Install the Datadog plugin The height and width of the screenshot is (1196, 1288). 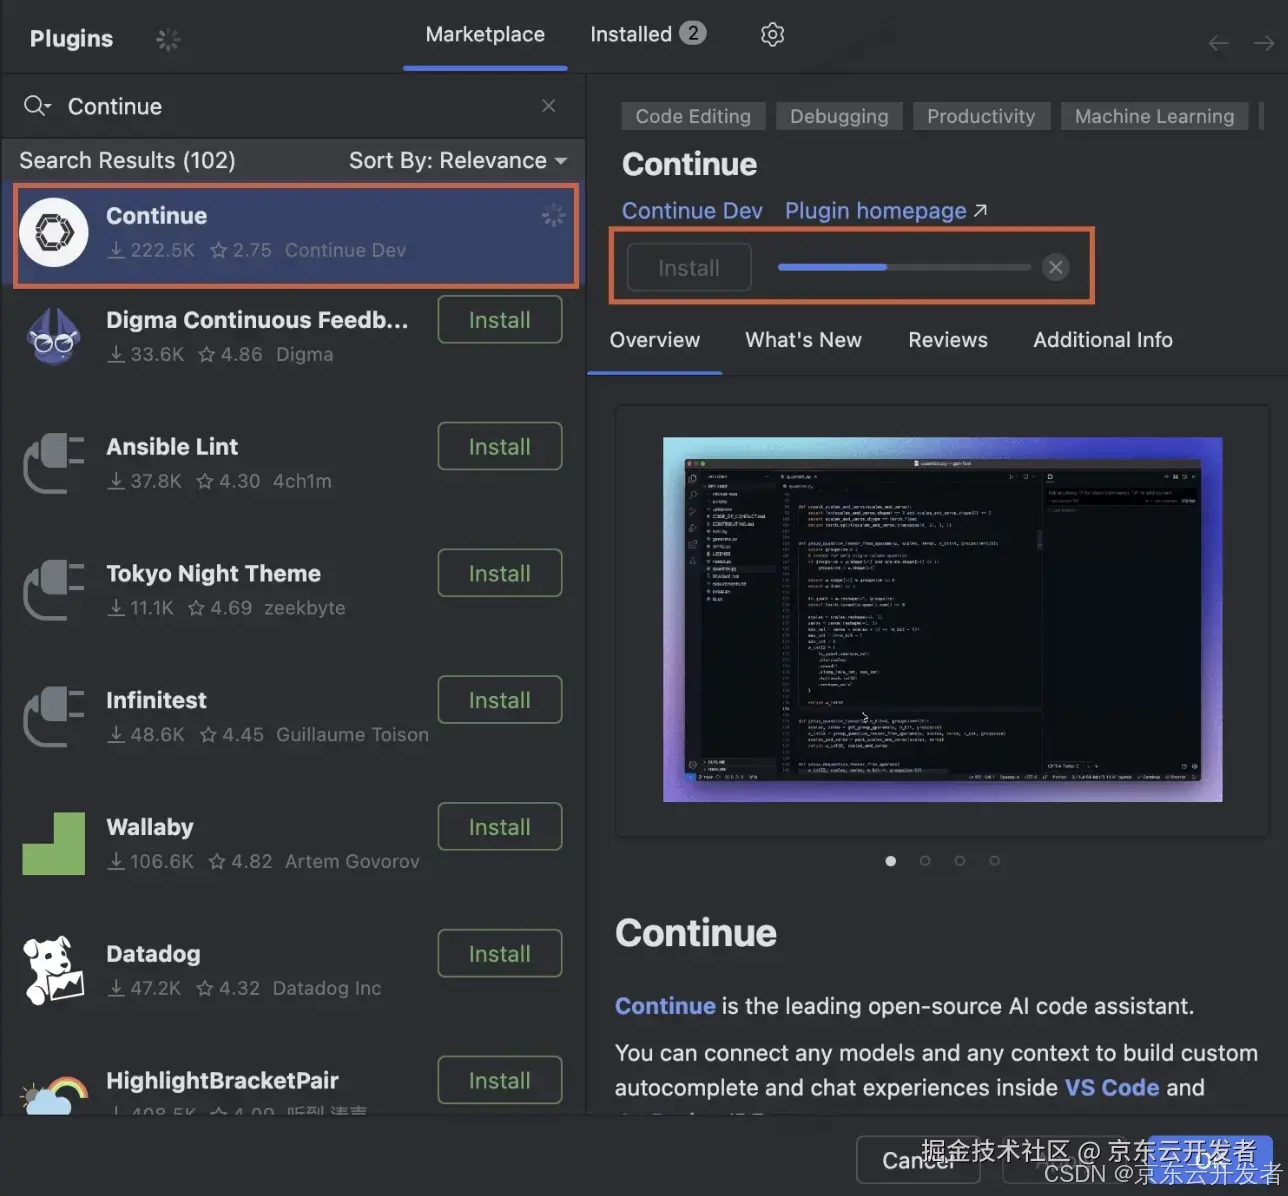click(500, 954)
